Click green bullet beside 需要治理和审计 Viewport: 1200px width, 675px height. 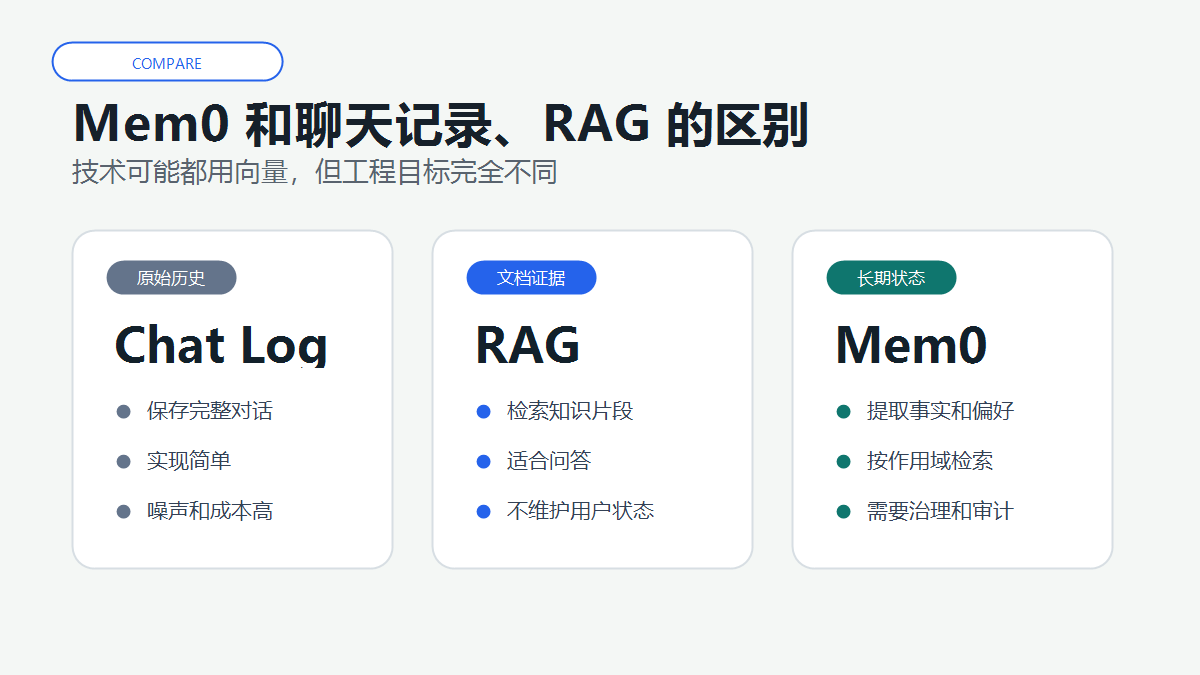tap(844, 511)
